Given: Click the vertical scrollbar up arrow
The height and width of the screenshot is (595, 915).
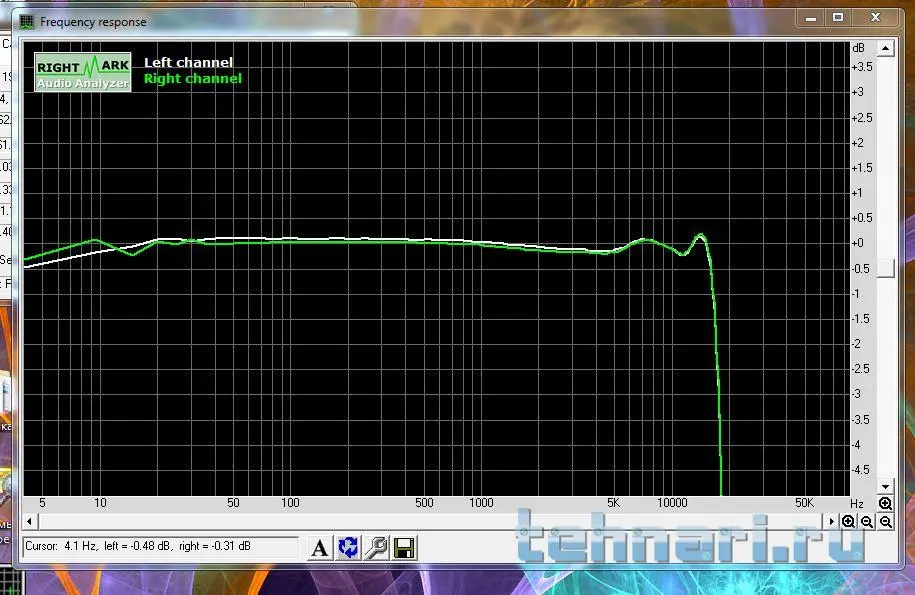Looking at the screenshot, I should pyautogui.click(x=886, y=48).
